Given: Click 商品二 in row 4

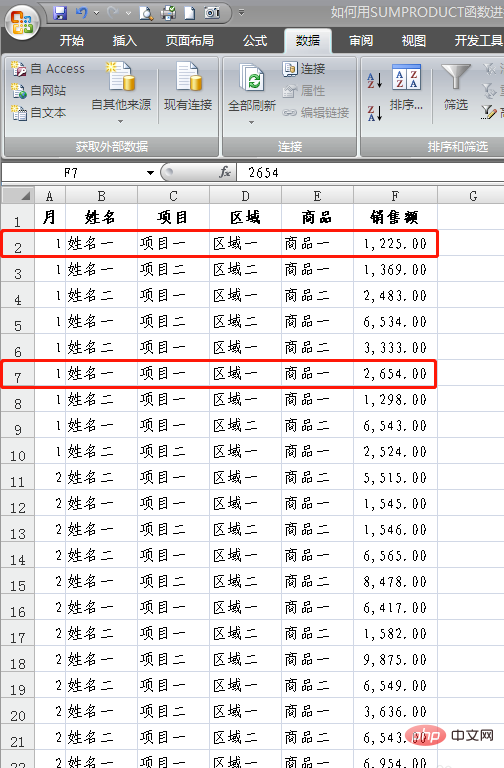Looking at the screenshot, I should (x=317, y=295).
